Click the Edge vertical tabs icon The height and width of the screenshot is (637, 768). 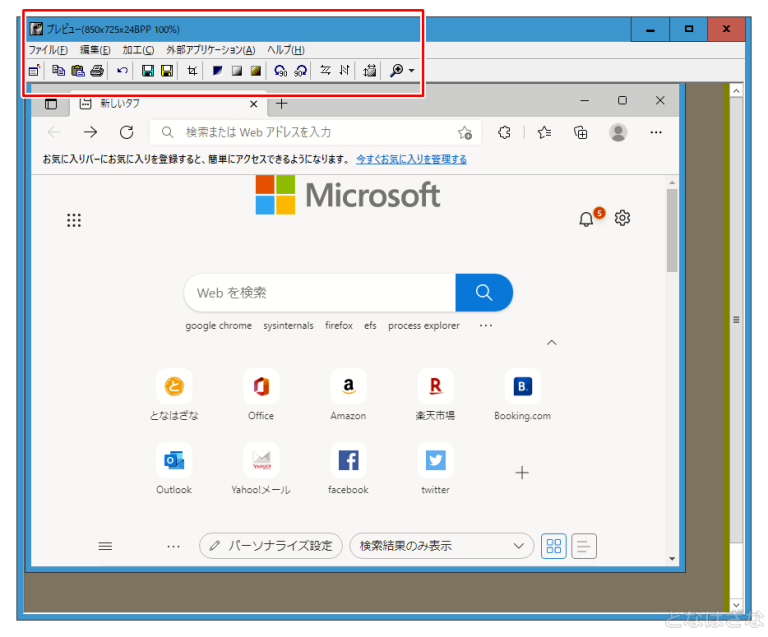pyautogui.click(x=51, y=104)
